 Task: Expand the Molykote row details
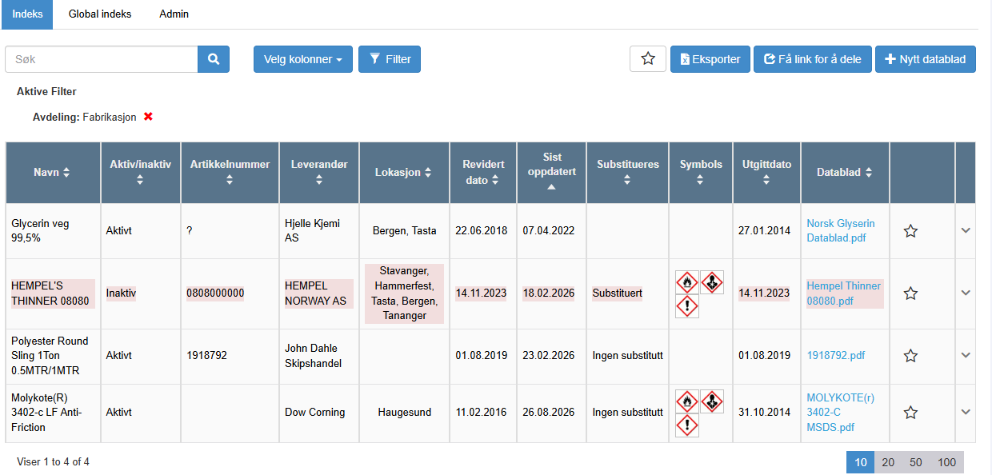coord(965,412)
